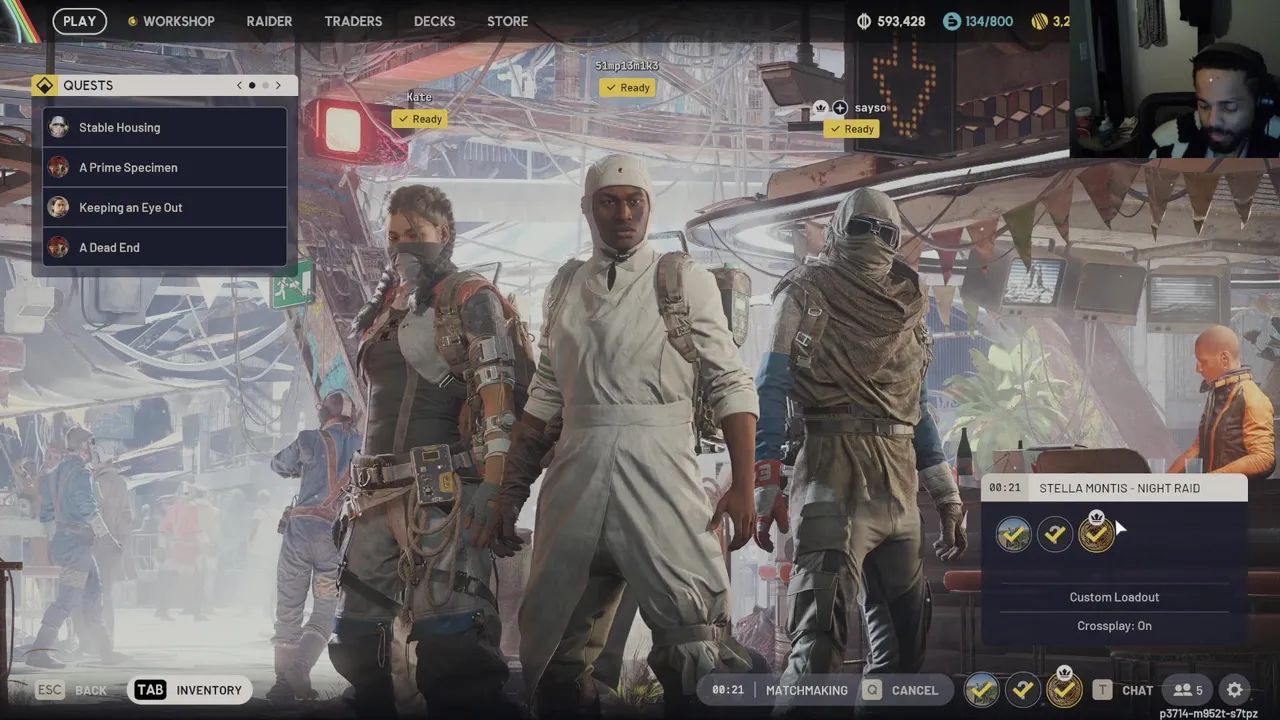This screenshot has height=720, width=1280.
Task: Click the player name Kate
Action: [419, 97]
